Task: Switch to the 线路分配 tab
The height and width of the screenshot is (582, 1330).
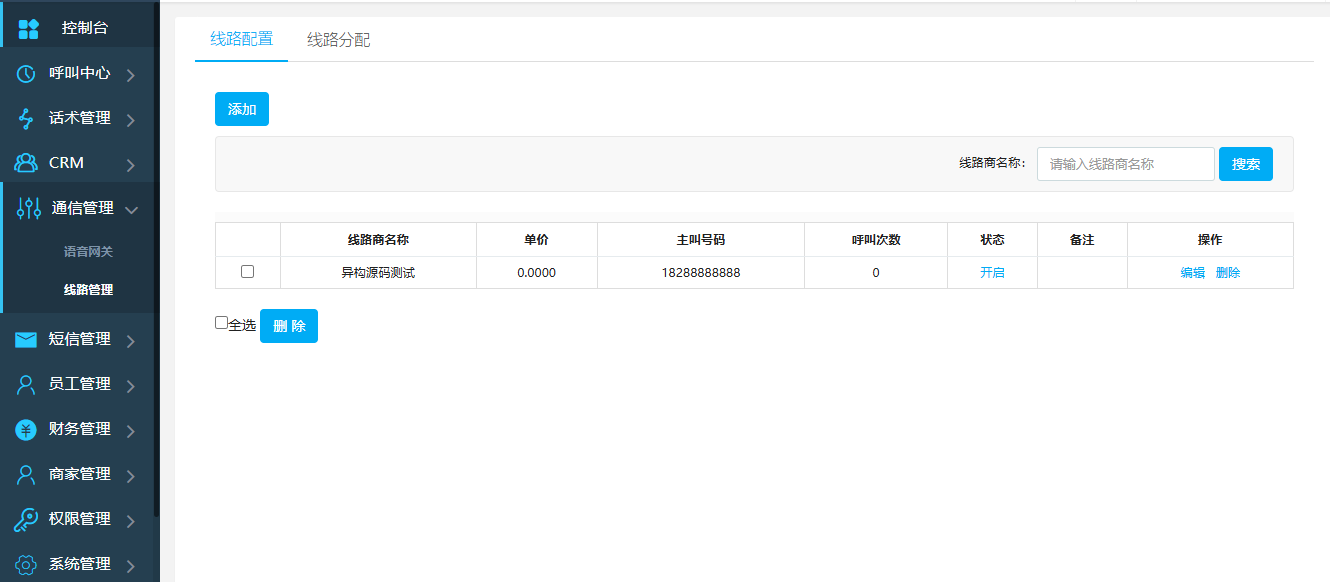Action: pos(338,40)
